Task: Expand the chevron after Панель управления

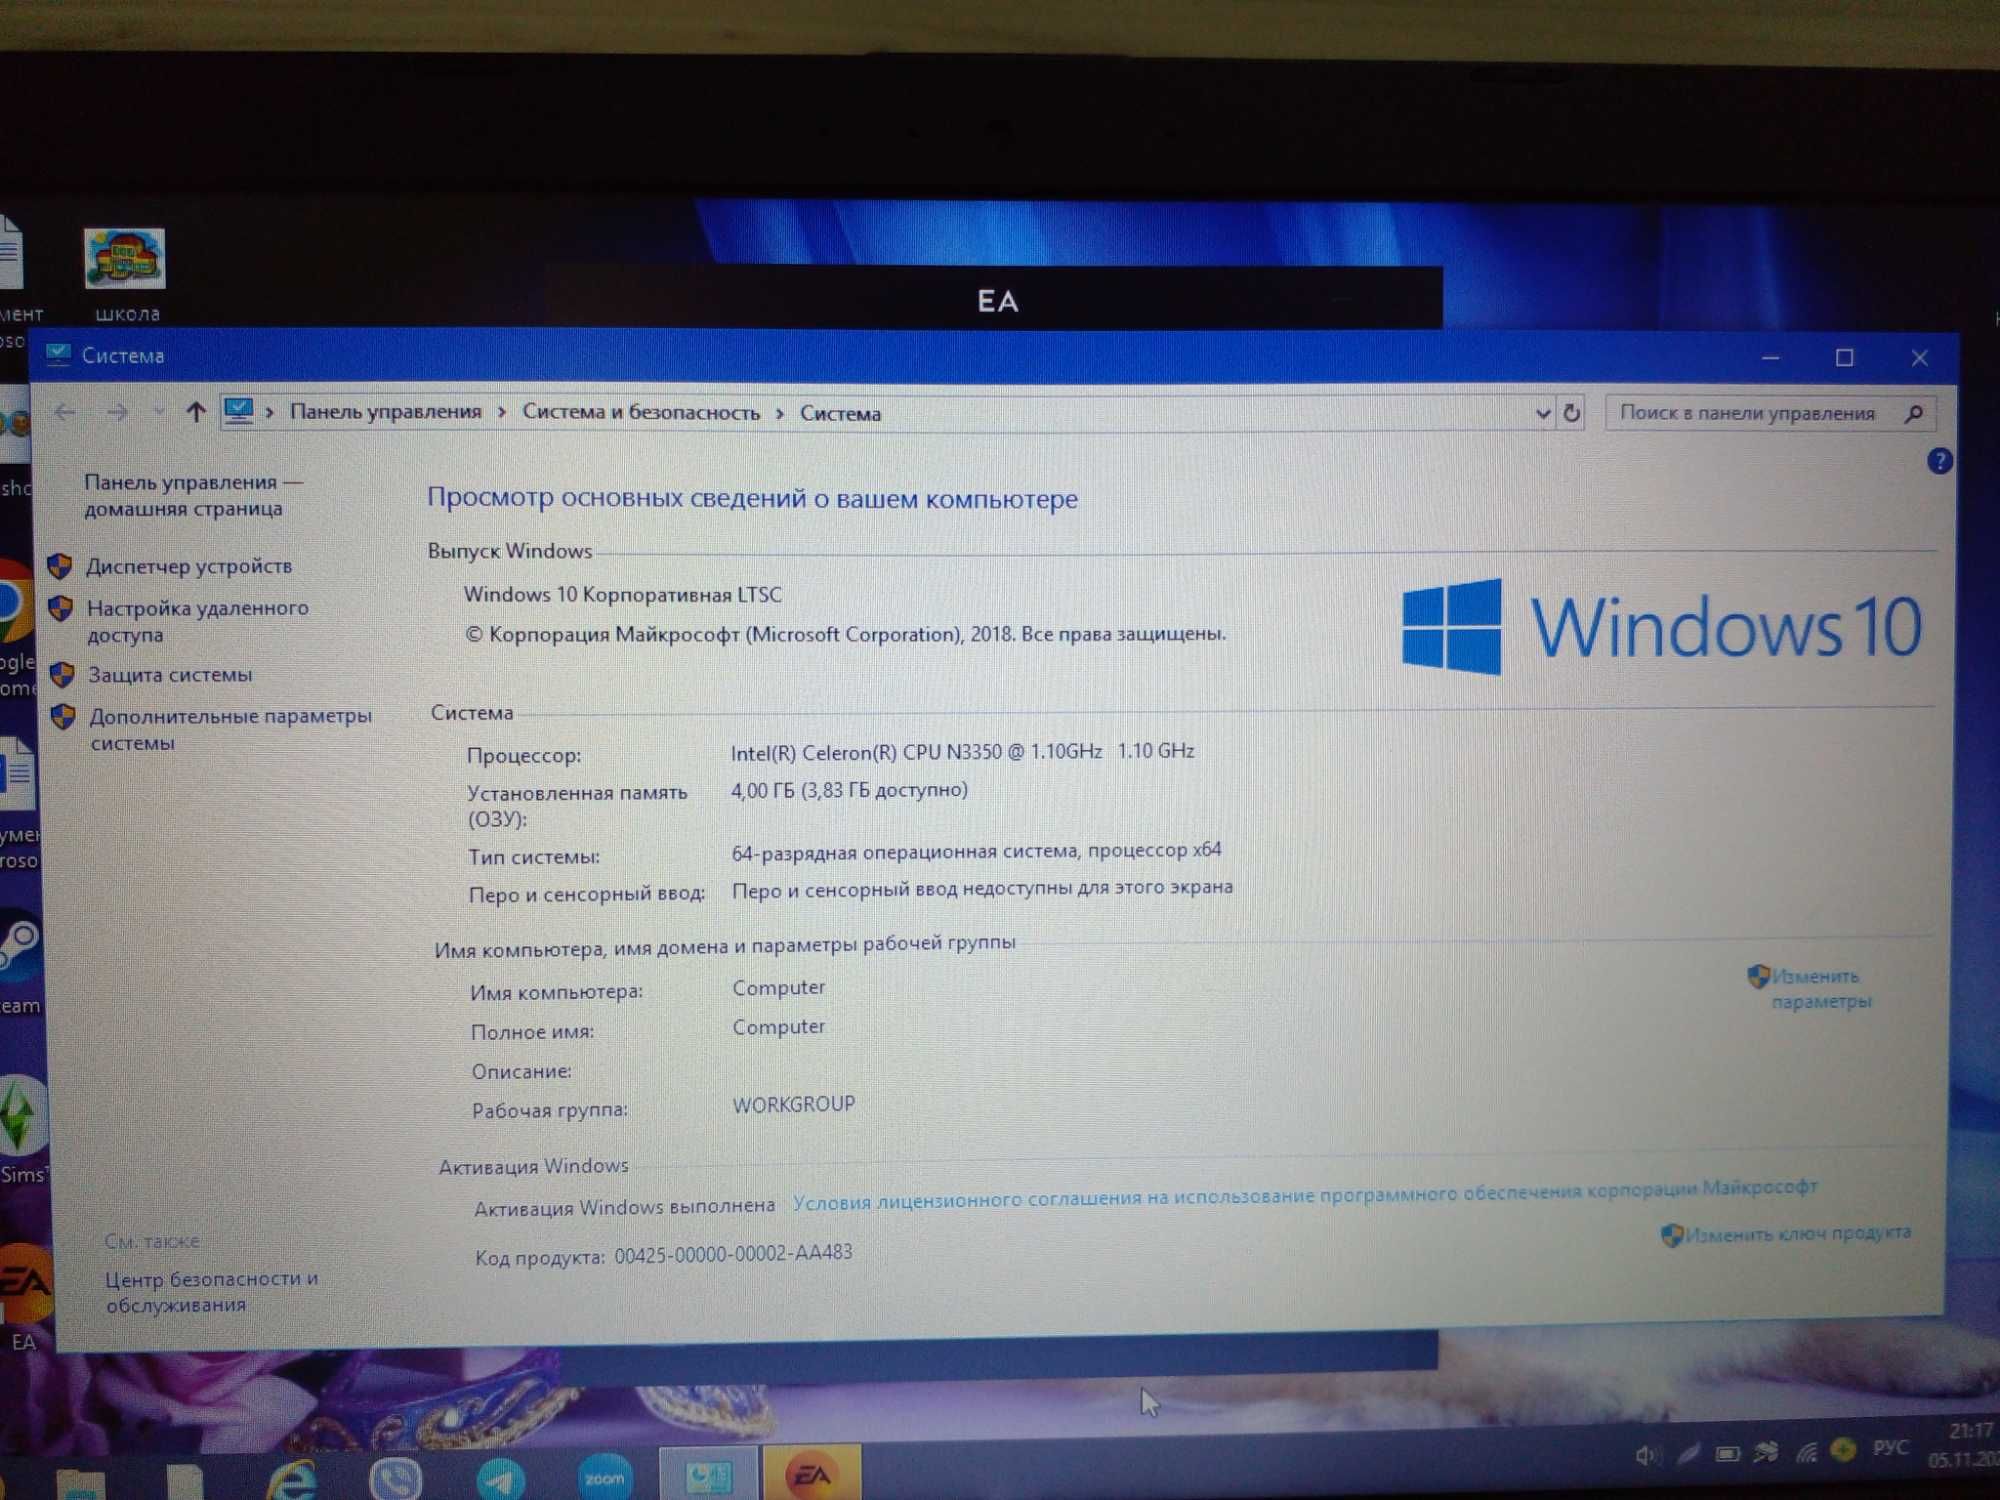Action: [x=501, y=413]
